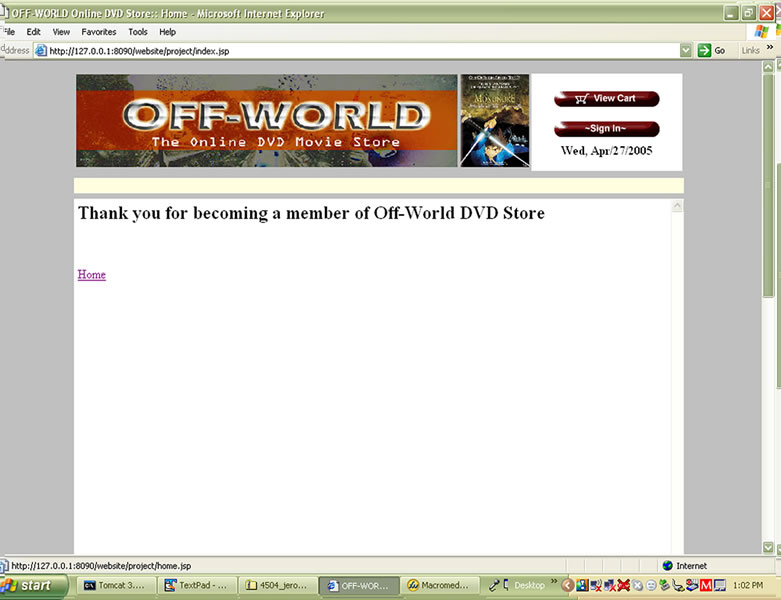Follow the Home link
Image resolution: width=781 pixels, height=600 pixels.
[92, 274]
